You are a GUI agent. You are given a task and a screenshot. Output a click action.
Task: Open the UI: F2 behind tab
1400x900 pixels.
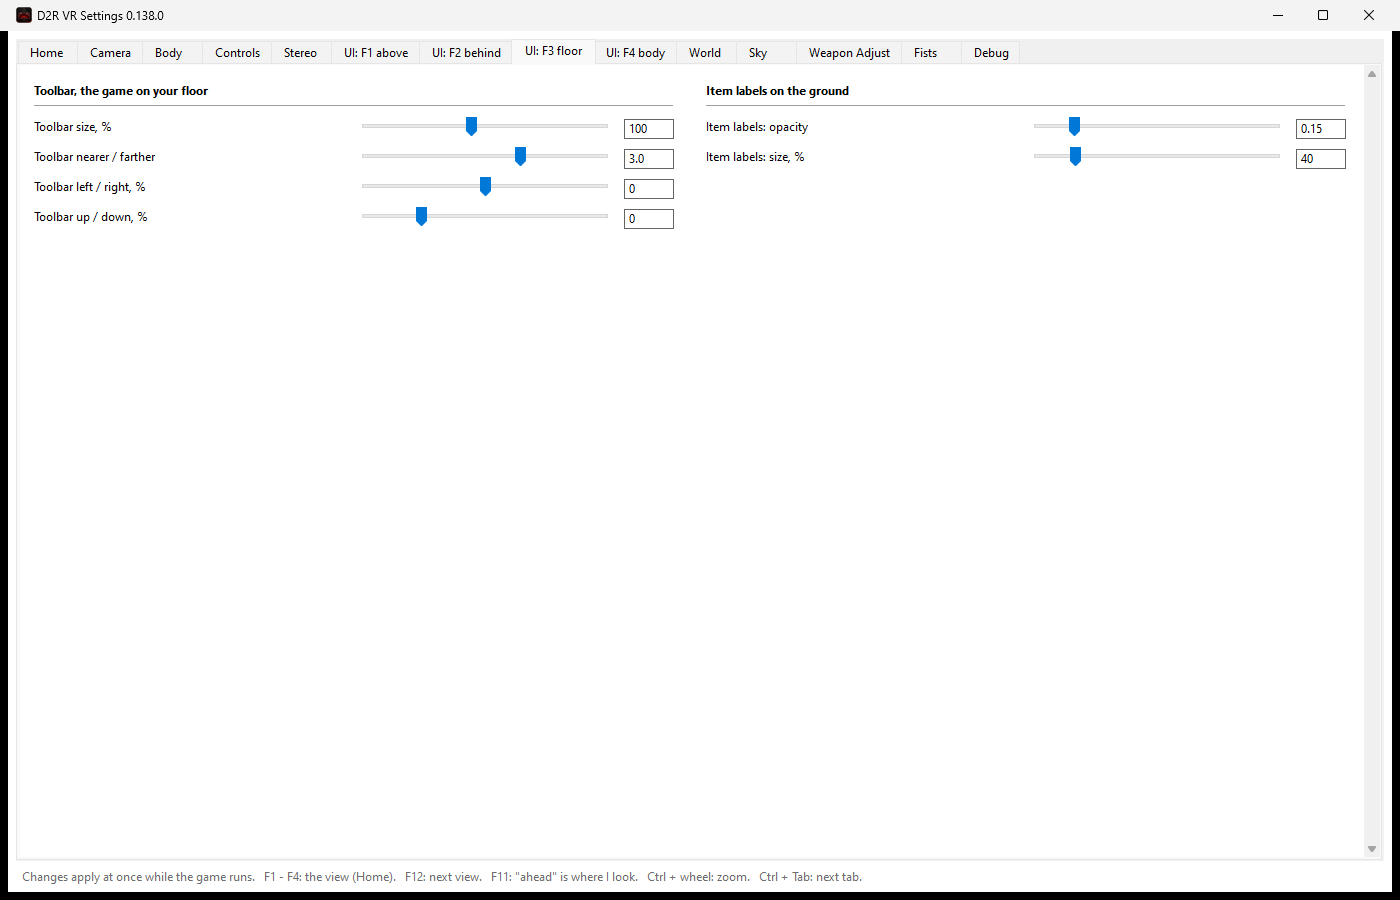tap(466, 53)
